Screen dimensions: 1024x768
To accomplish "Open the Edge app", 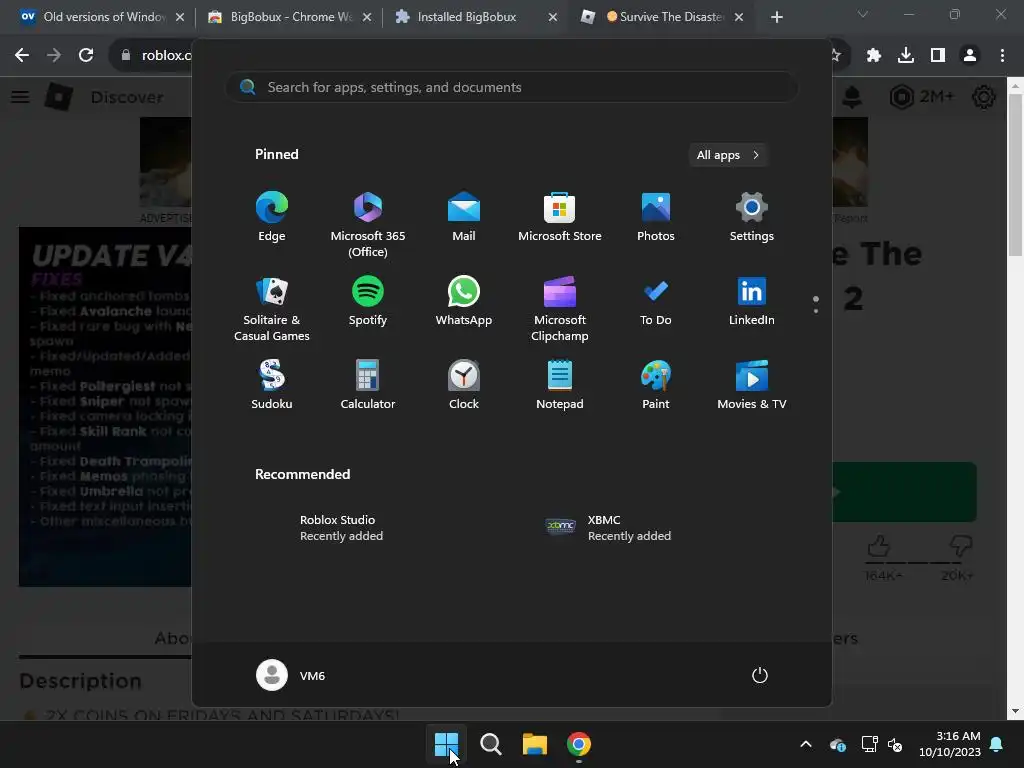I will tap(272, 217).
